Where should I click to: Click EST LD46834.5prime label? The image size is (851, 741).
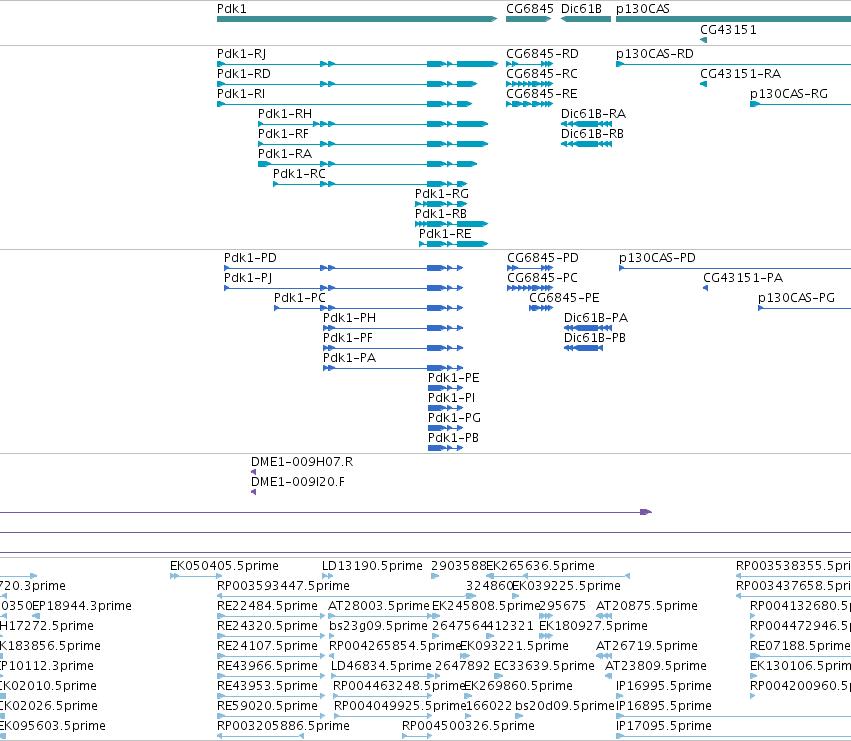click(382, 666)
